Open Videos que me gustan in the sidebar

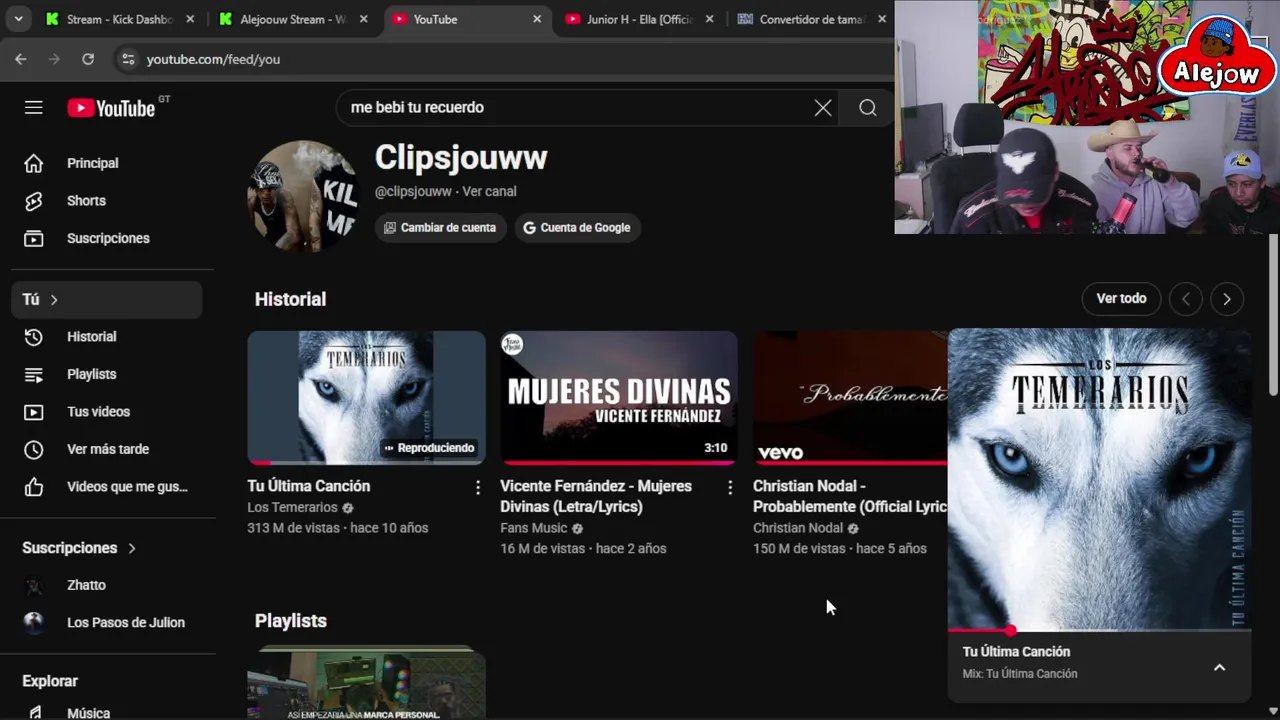click(x=107, y=487)
